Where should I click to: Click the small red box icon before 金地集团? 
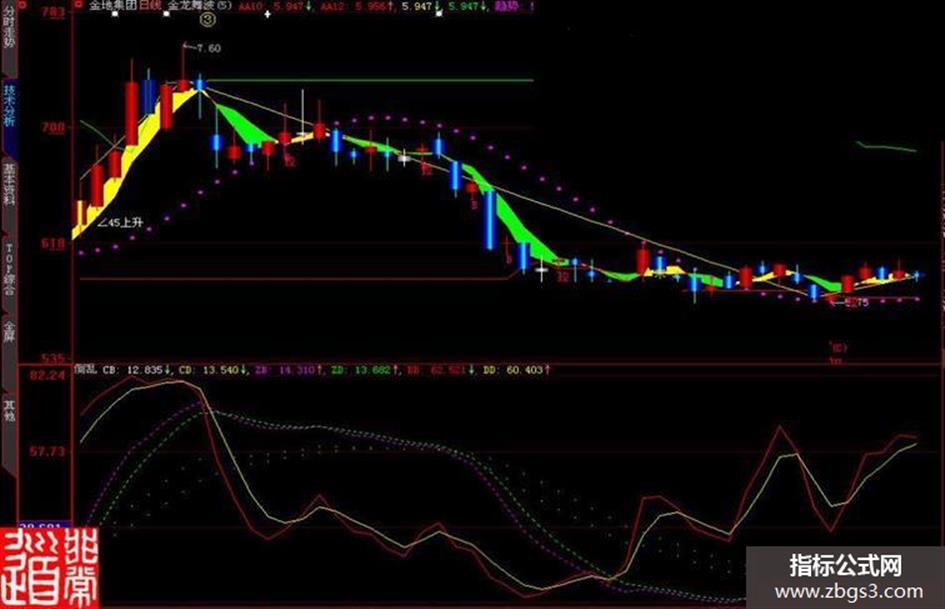coord(78,5)
